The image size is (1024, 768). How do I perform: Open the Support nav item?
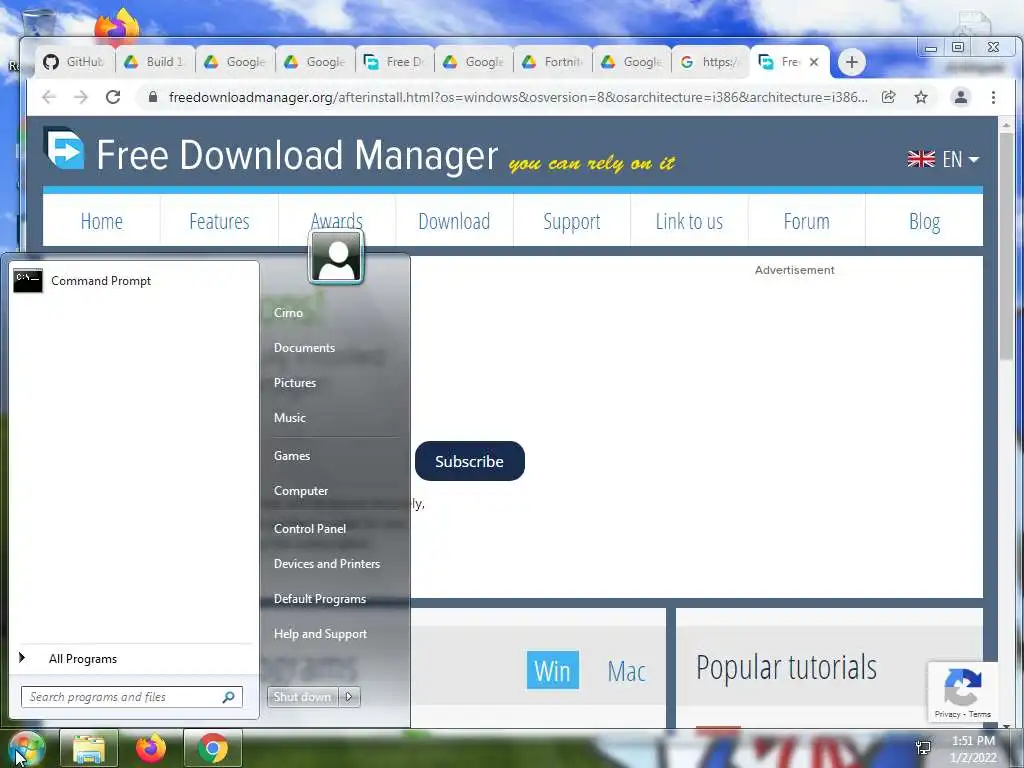coord(572,221)
